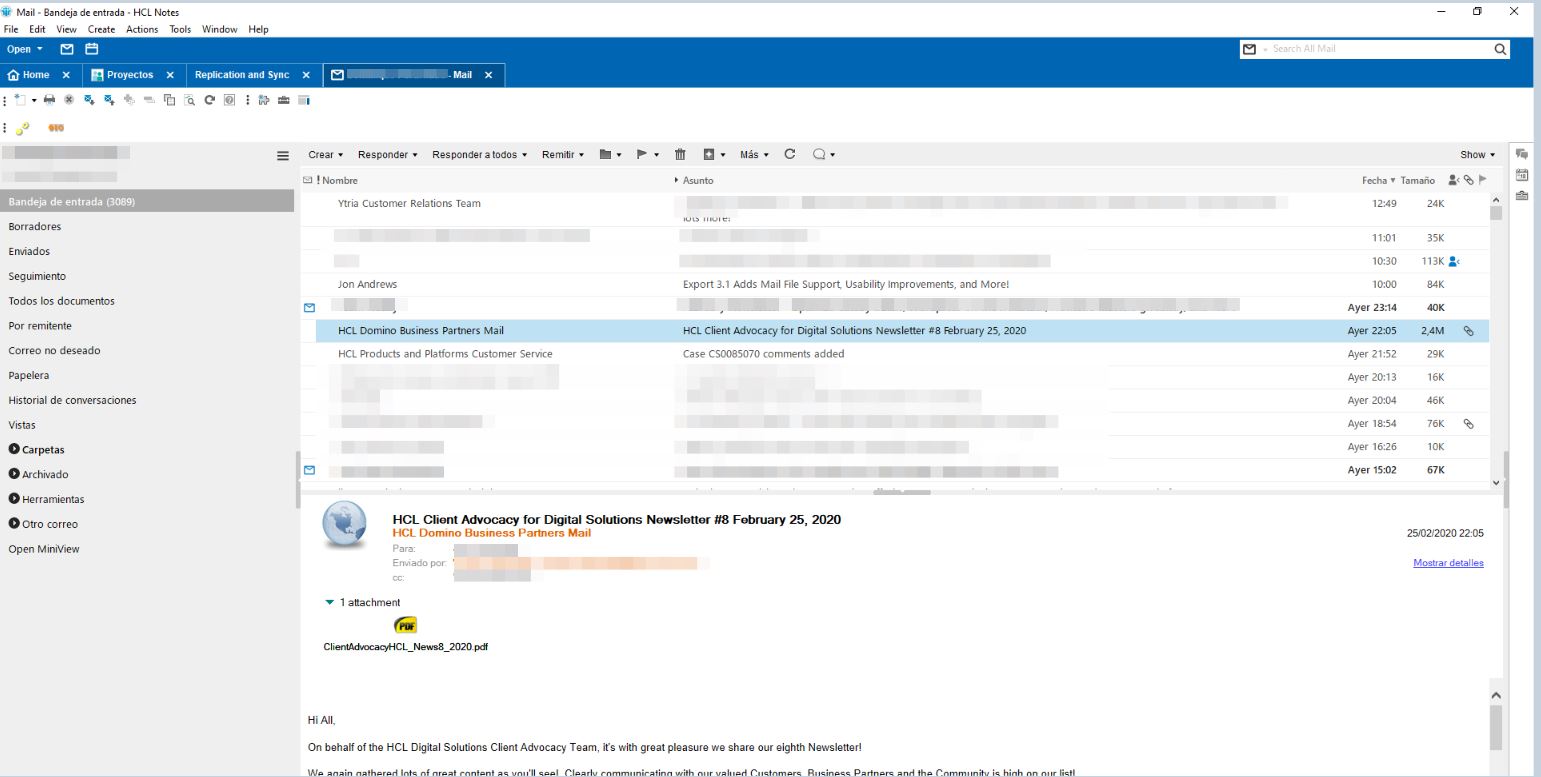This screenshot has width=1541, height=777.
Task: Switch to the Proyectos tab
Action: pos(131,75)
